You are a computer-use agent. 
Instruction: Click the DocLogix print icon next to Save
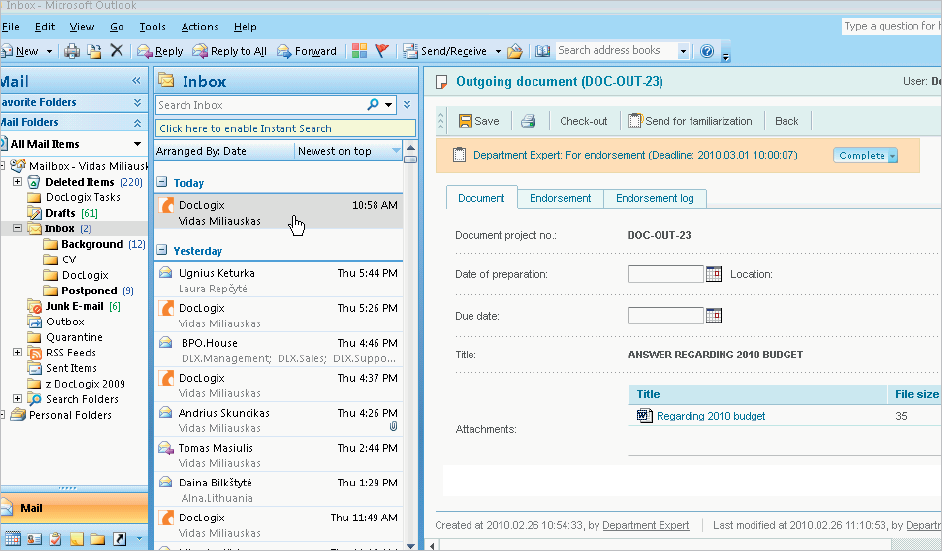tap(528, 121)
